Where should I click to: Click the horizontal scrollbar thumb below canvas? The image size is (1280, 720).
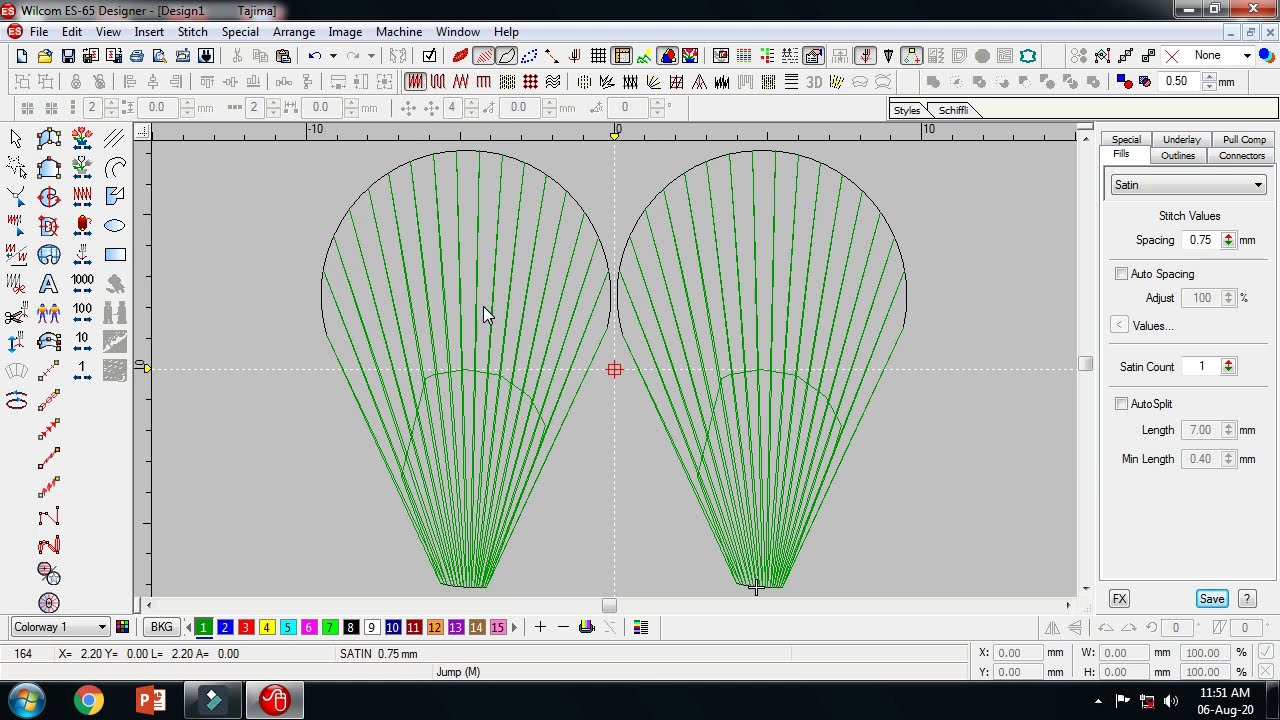pos(609,605)
